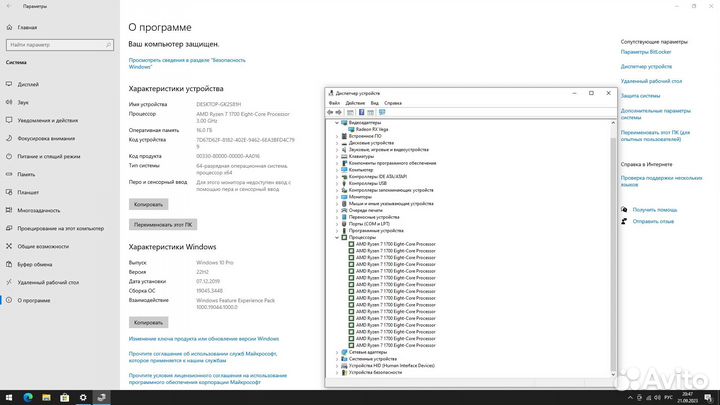Collapse the Видеоадаптеры node
The image size is (720, 405).
337,123
